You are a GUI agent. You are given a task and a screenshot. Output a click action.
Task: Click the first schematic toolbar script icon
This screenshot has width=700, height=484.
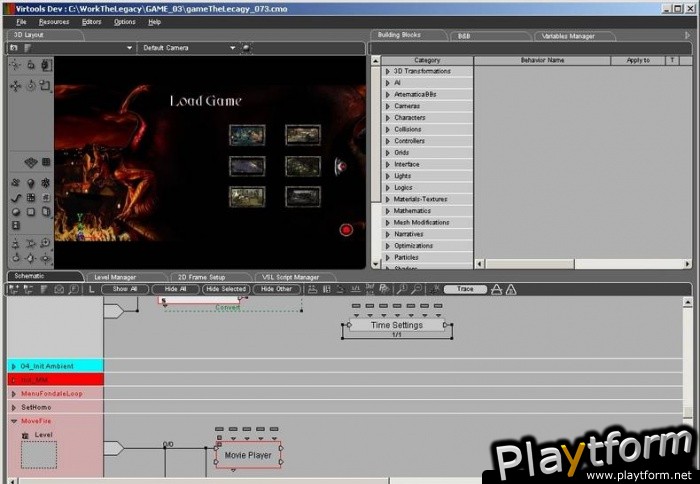(14, 289)
